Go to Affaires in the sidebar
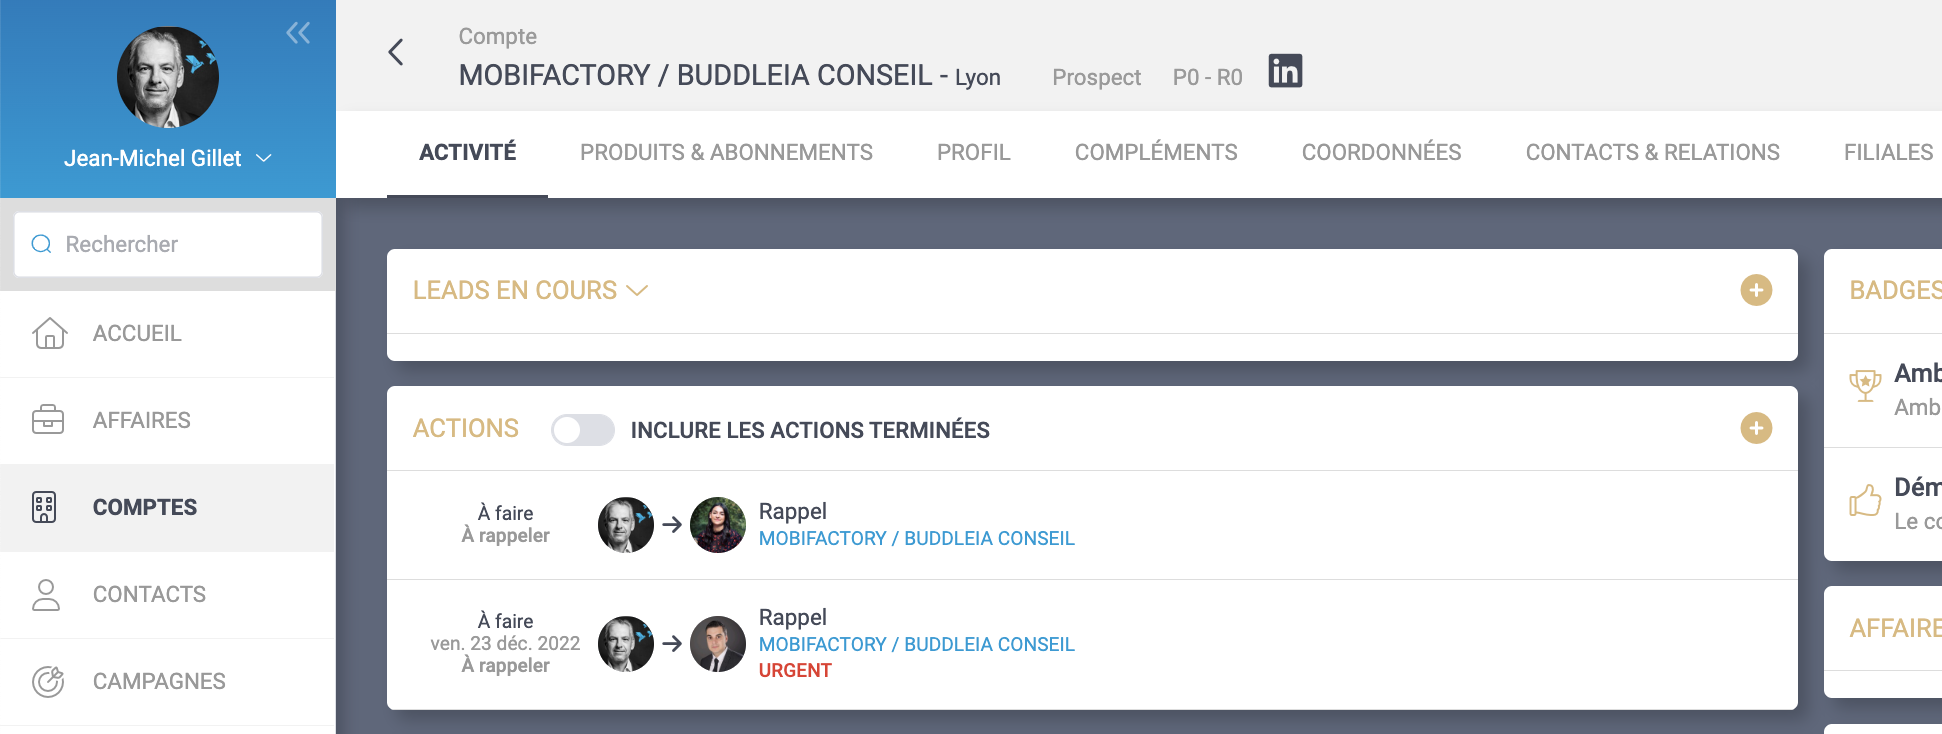Screen dimensions: 1942x734 click(141, 420)
